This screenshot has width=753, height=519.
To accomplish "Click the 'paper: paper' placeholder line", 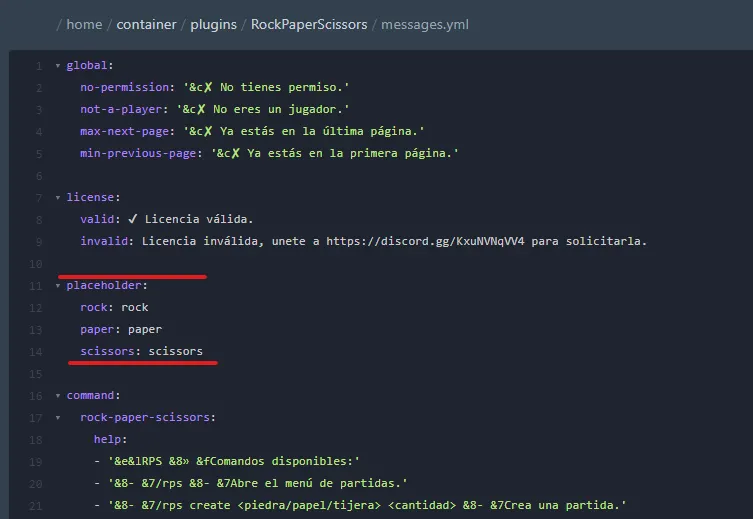I will tap(121, 329).
